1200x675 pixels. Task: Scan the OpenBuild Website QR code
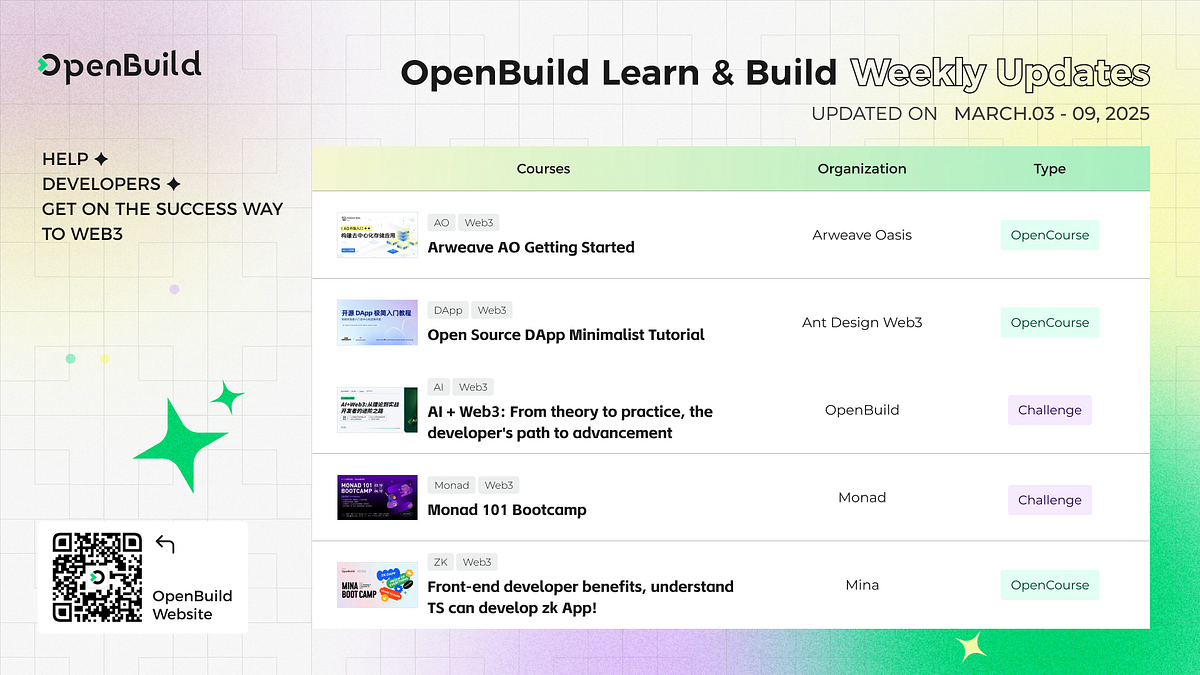pos(99,577)
